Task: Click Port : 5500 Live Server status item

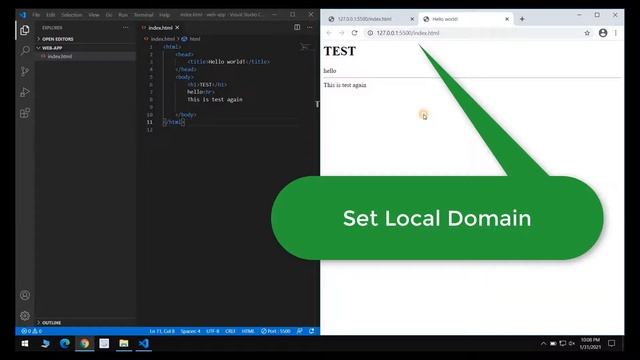Action: pos(276,331)
